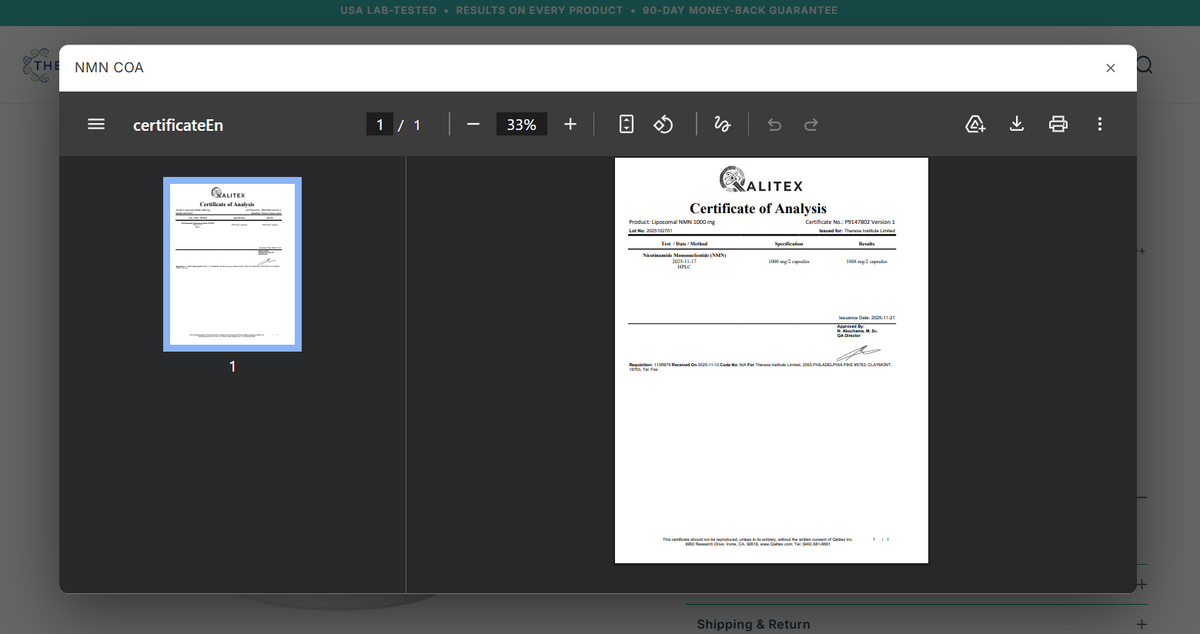
Task: Undo the last annotation
Action: [x=773, y=125]
